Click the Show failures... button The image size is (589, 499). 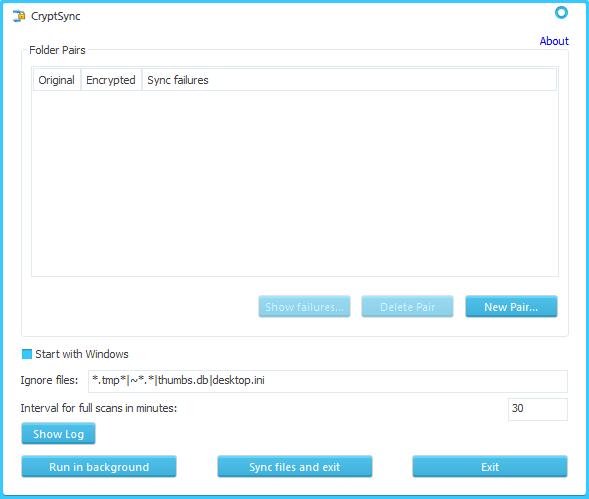304,307
